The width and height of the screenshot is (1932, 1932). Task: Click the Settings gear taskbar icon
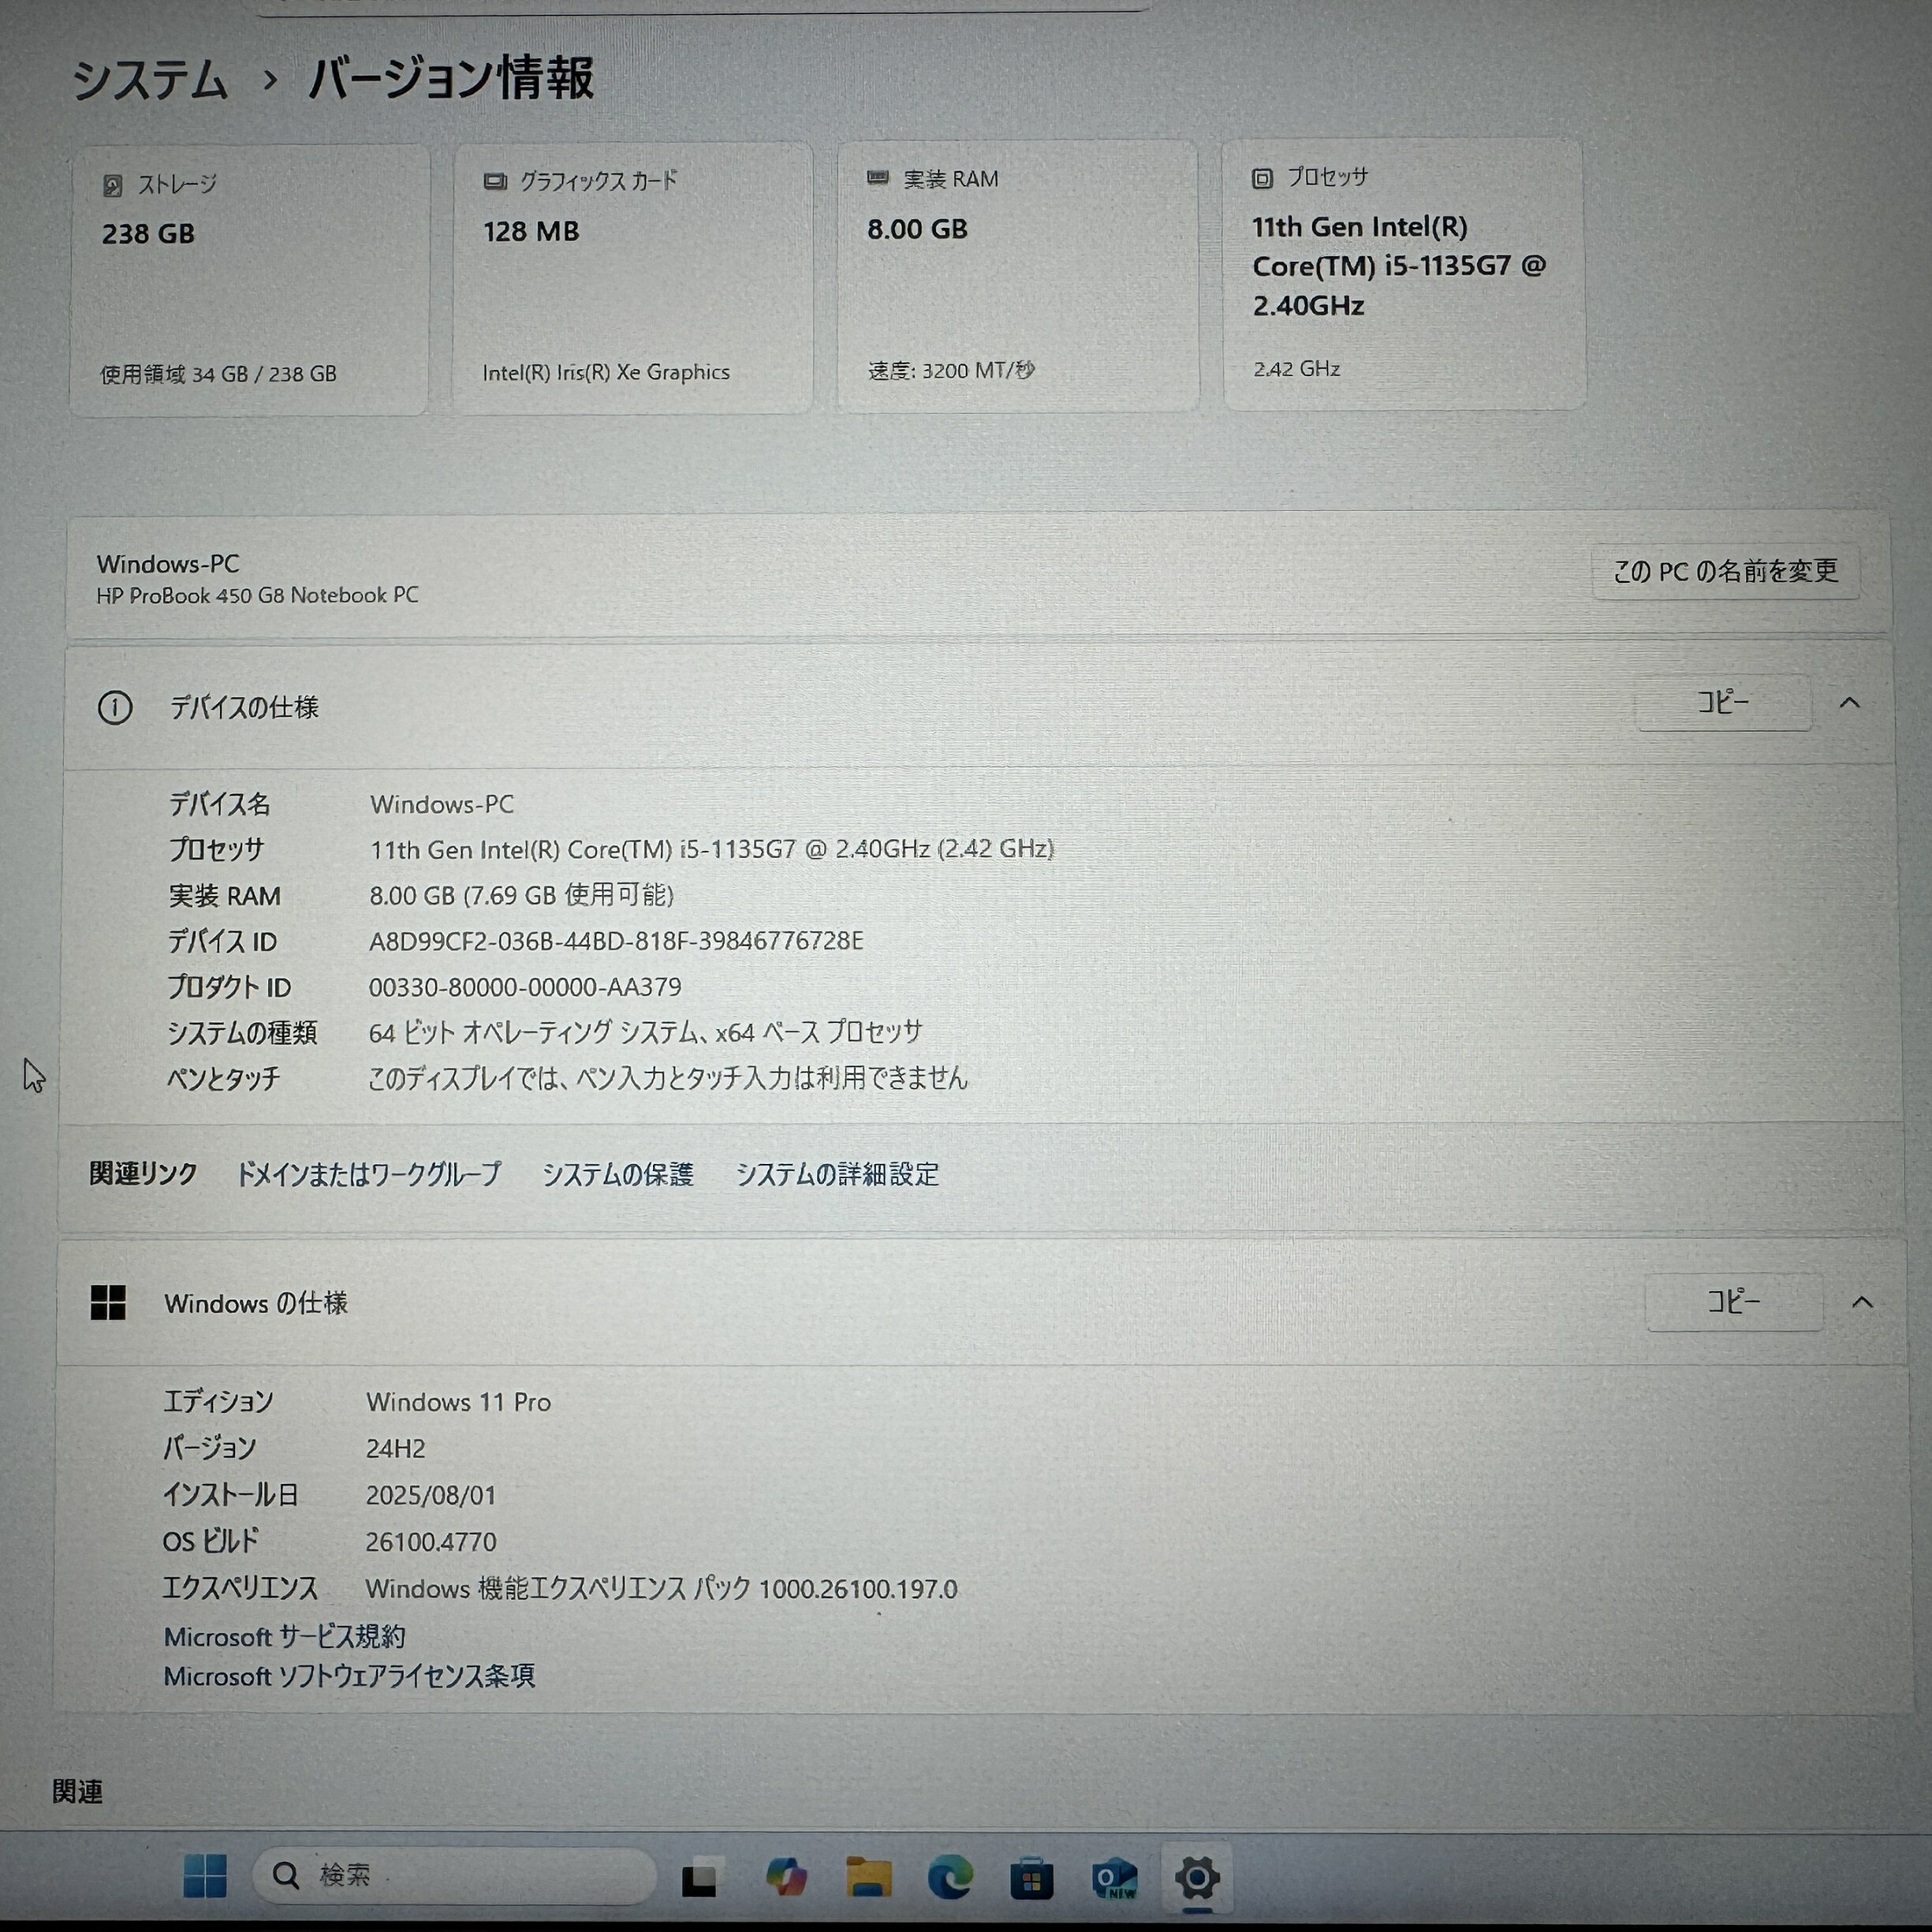point(1197,1877)
